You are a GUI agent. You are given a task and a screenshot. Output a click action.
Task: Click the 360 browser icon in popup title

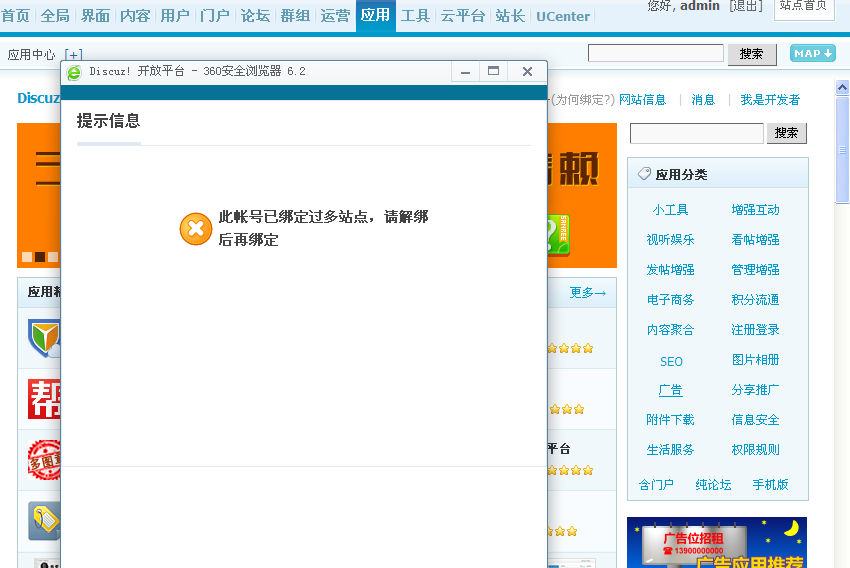coord(74,72)
